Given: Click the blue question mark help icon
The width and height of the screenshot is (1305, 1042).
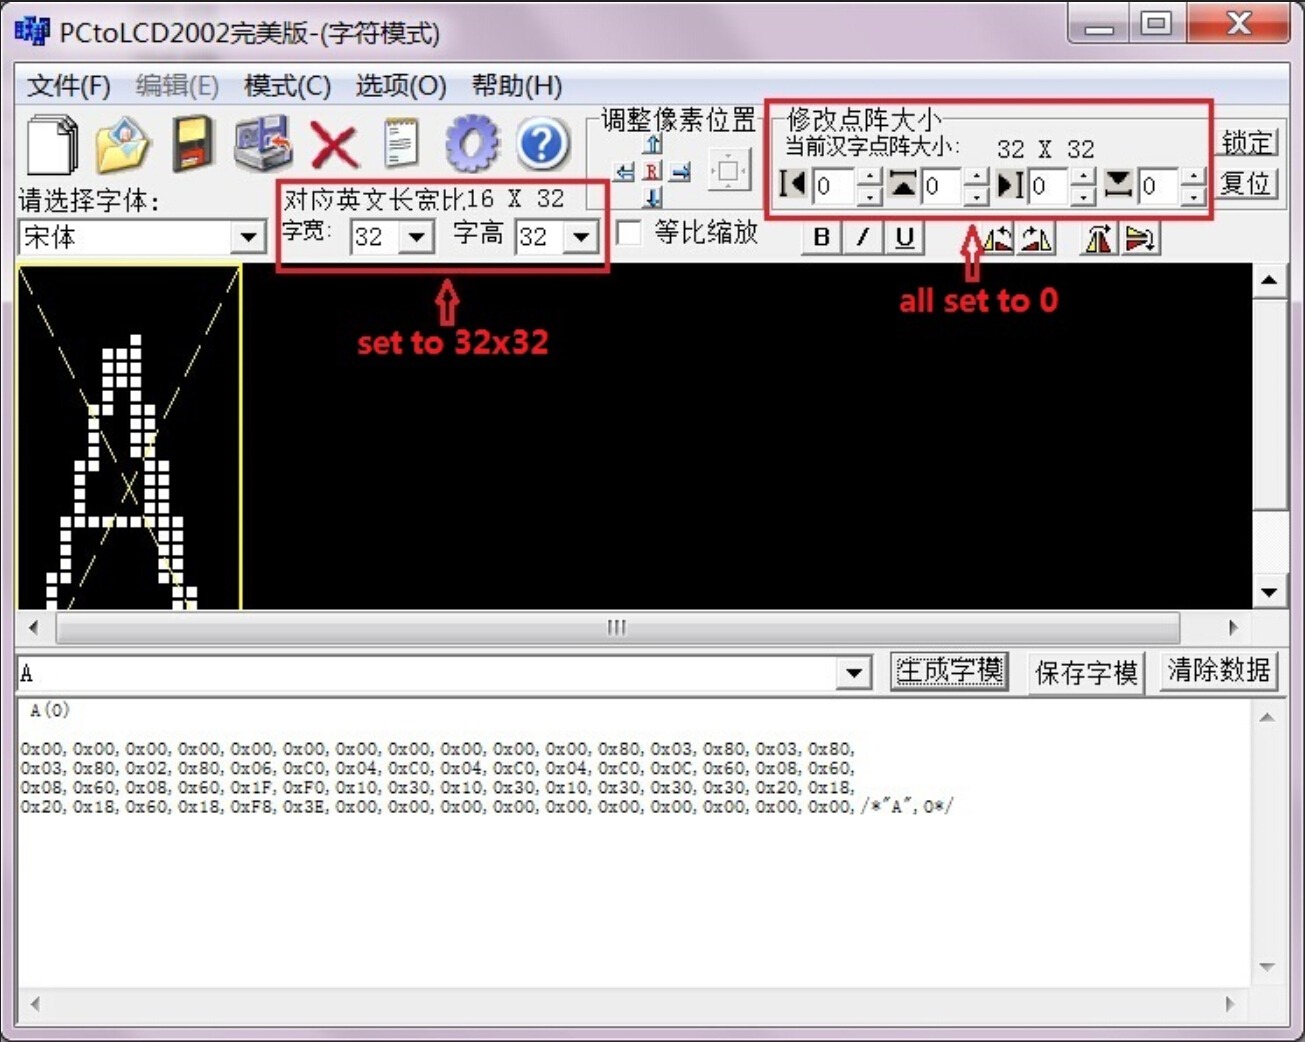Looking at the screenshot, I should pyautogui.click(x=542, y=145).
